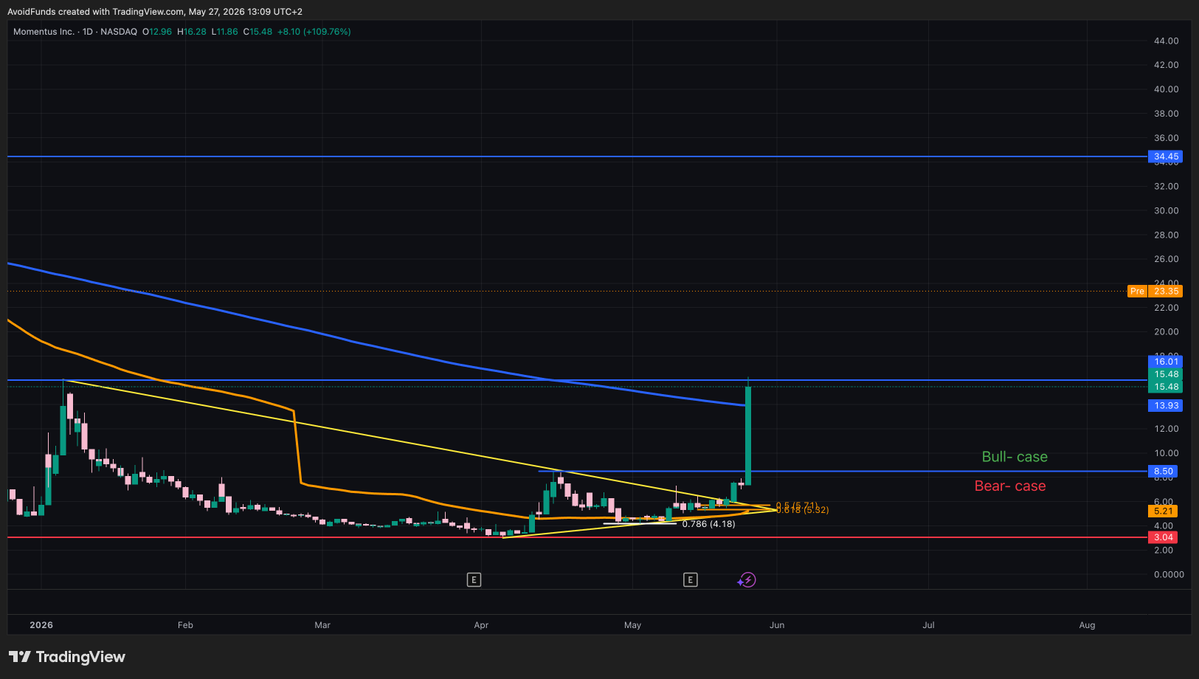Click the 40.00 price axis tick
Viewport: 1199px width, 679px height.
[x=1166, y=89]
